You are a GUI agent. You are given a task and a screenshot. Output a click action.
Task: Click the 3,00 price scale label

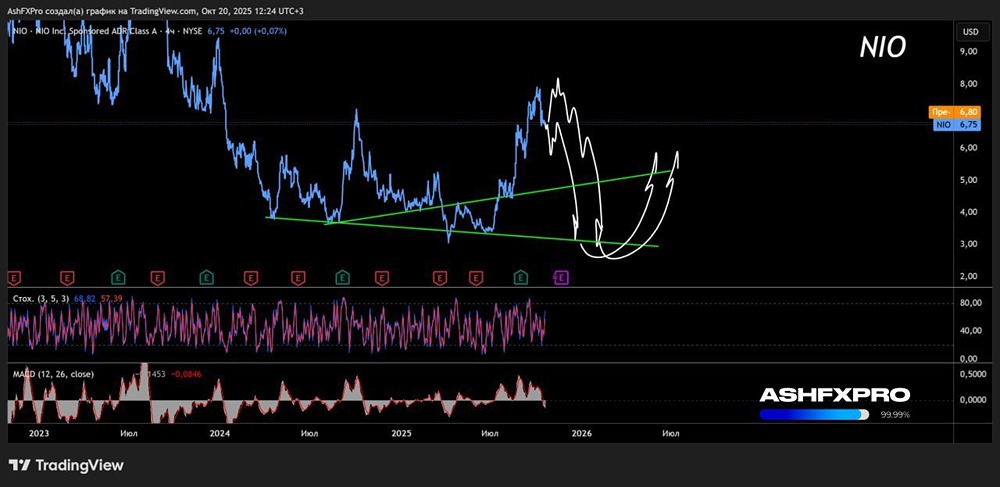pyautogui.click(x=968, y=244)
